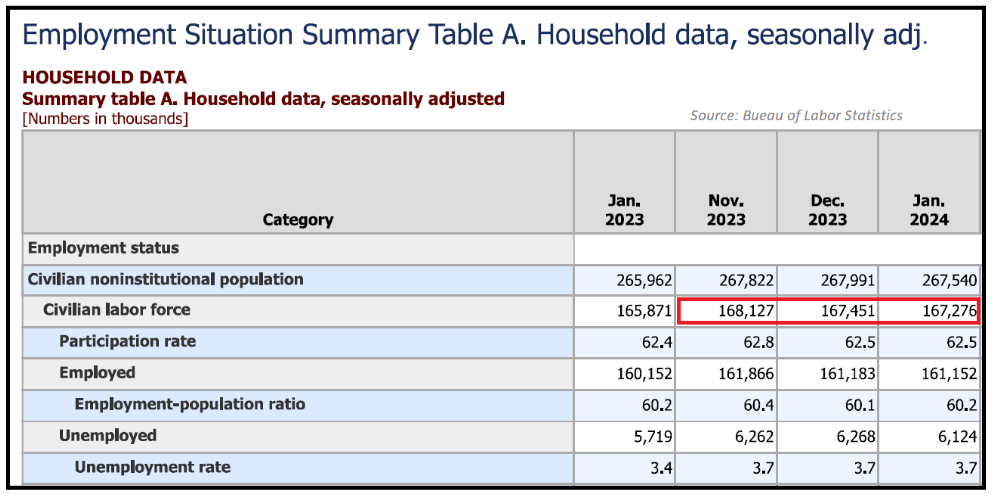Image resolution: width=992 pixels, height=500 pixels.
Task: Select labor force value 167,276
Action: (x=949, y=311)
